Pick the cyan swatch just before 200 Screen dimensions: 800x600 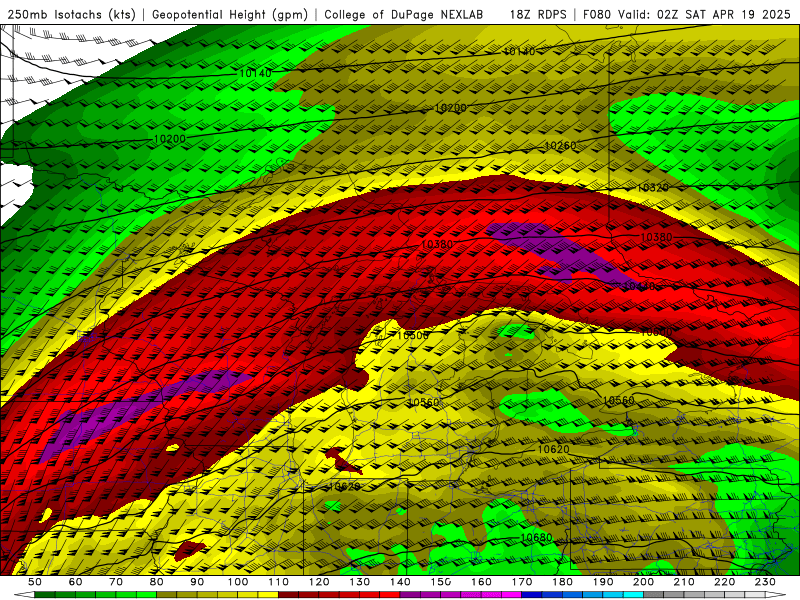(x=634, y=595)
